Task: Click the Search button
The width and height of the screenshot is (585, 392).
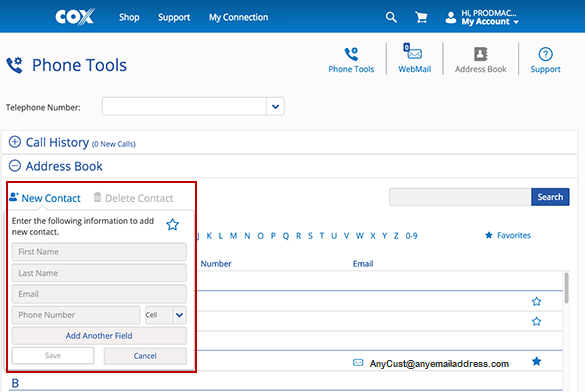Action: [x=550, y=197]
